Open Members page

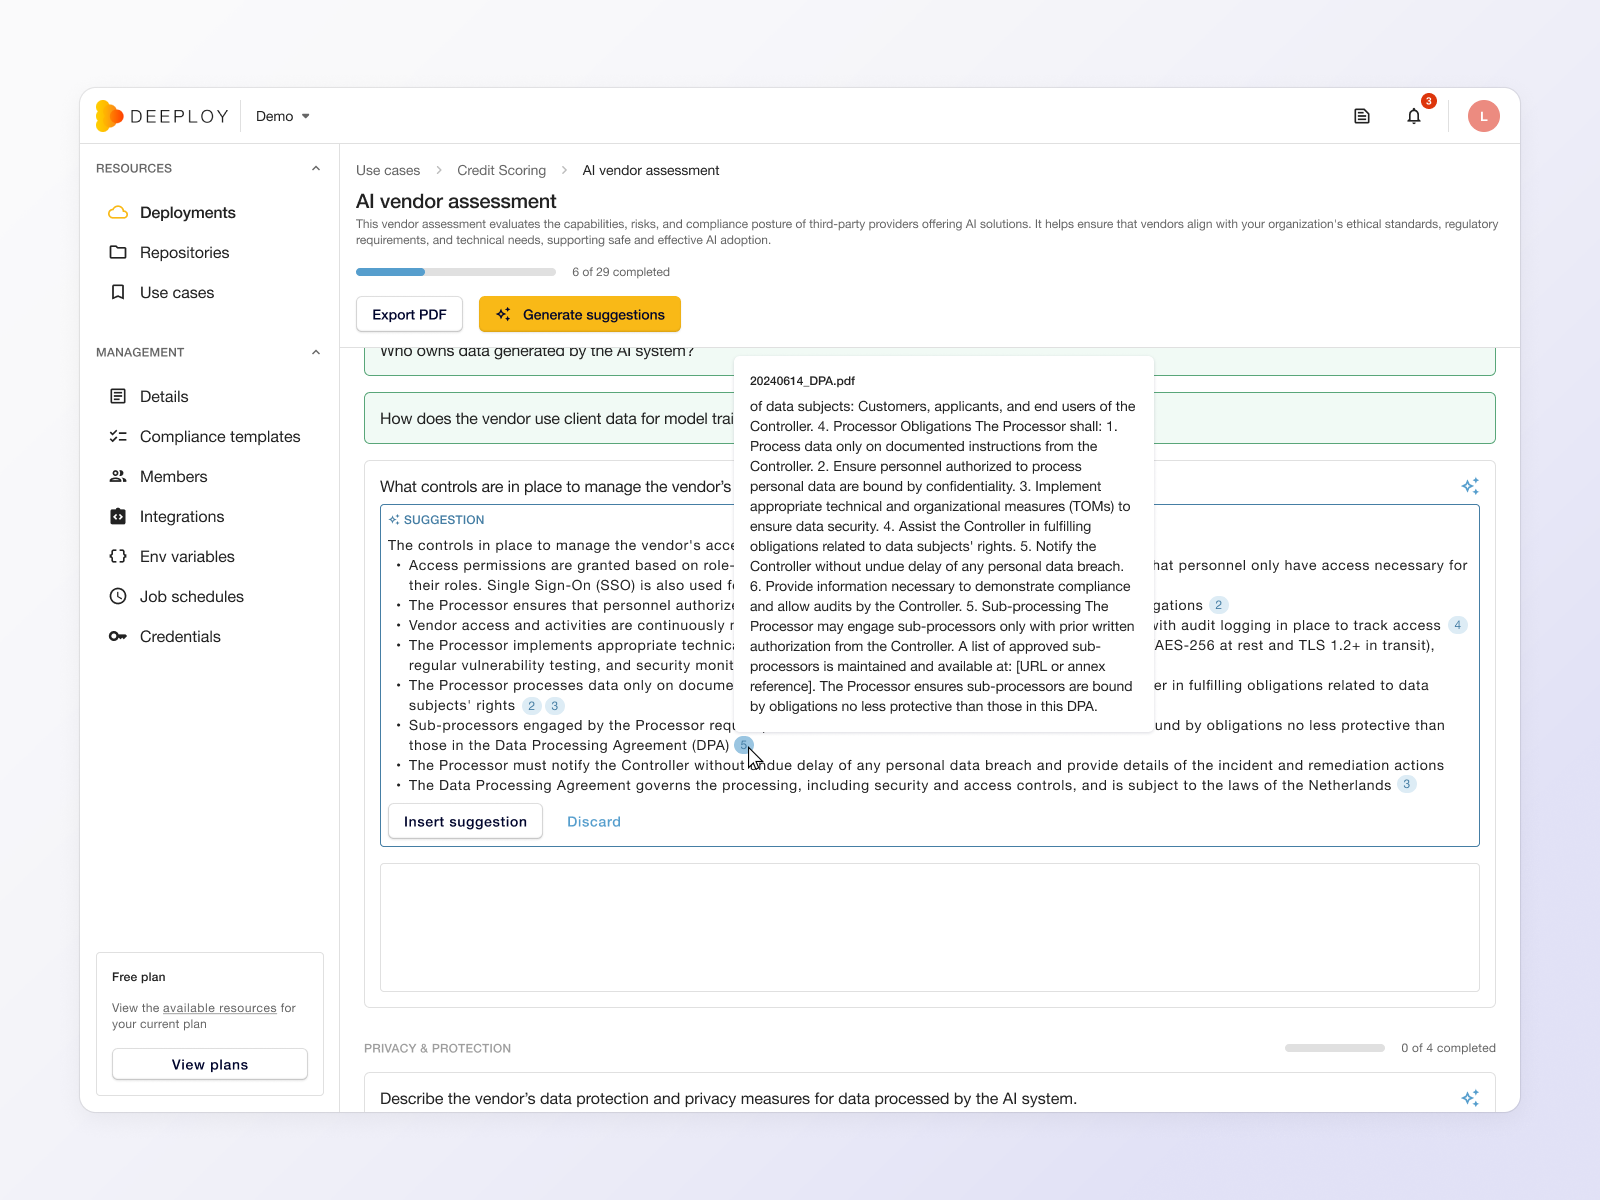[x=174, y=476]
